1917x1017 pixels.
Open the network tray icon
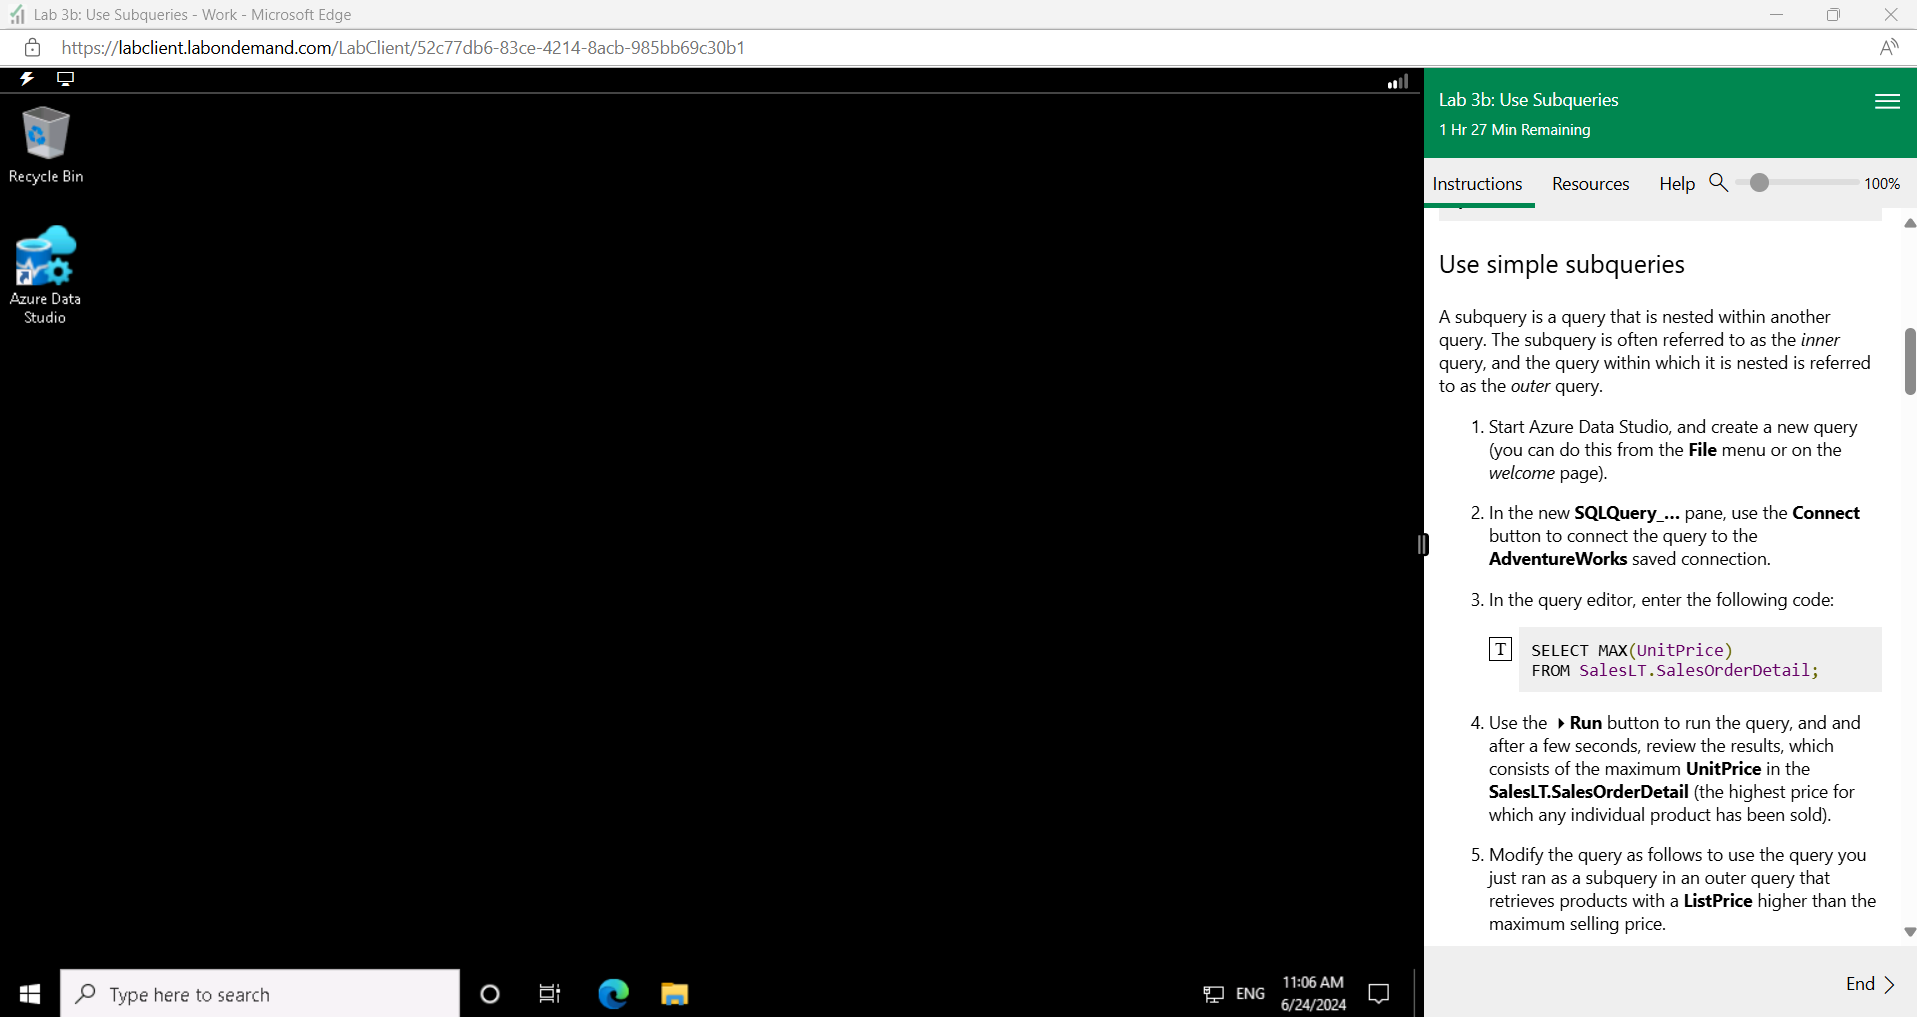click(1213, 994)
